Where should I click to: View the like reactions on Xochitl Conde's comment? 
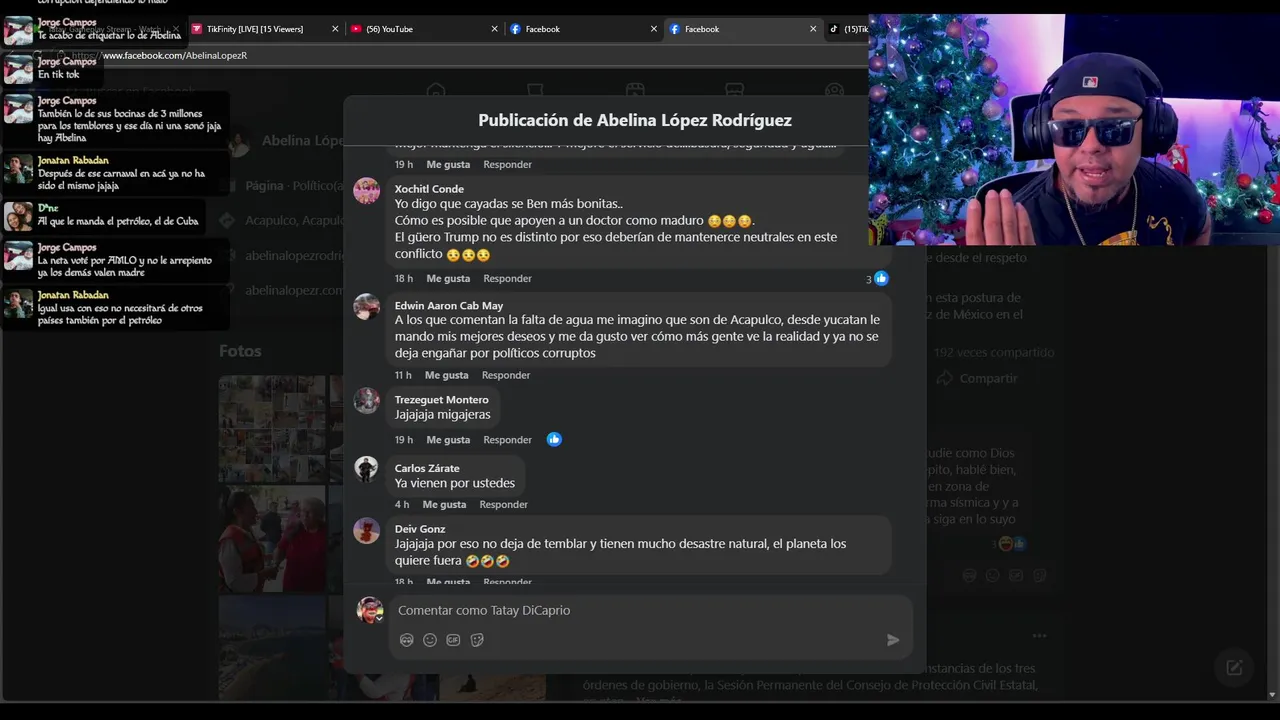coord(877,279)
